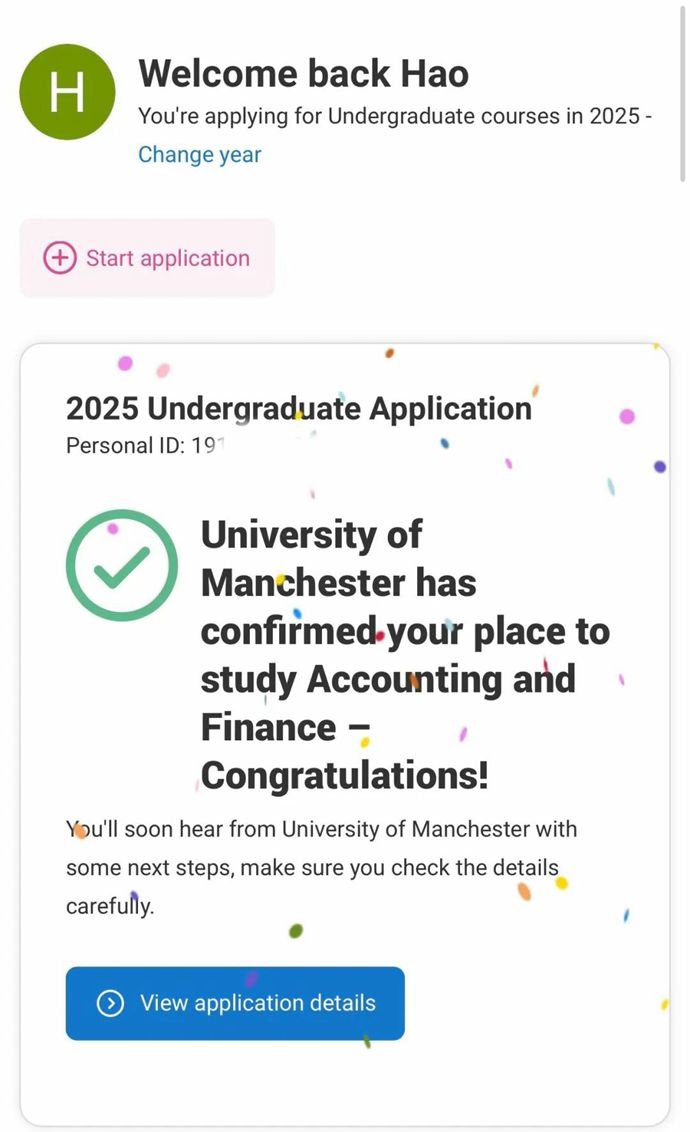Click the pink confetti dot right of the application title
The image size is (690, 1132).
pyautogui.click(x=627, y=416)
